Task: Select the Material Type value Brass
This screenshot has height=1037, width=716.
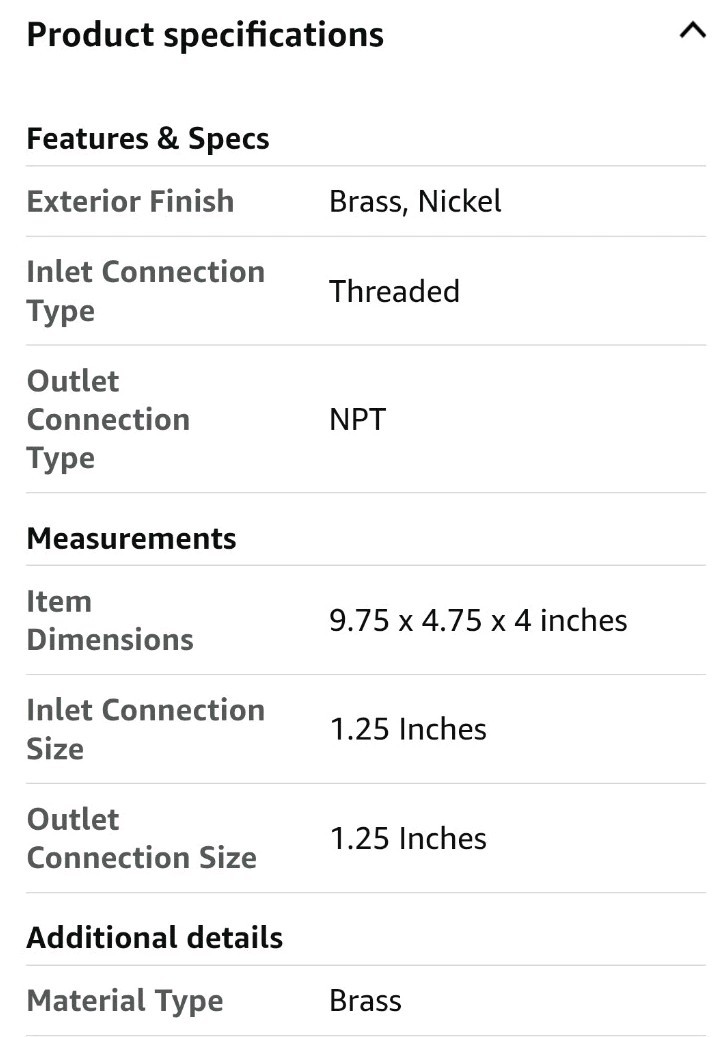Action: (x=365, y=1001)
